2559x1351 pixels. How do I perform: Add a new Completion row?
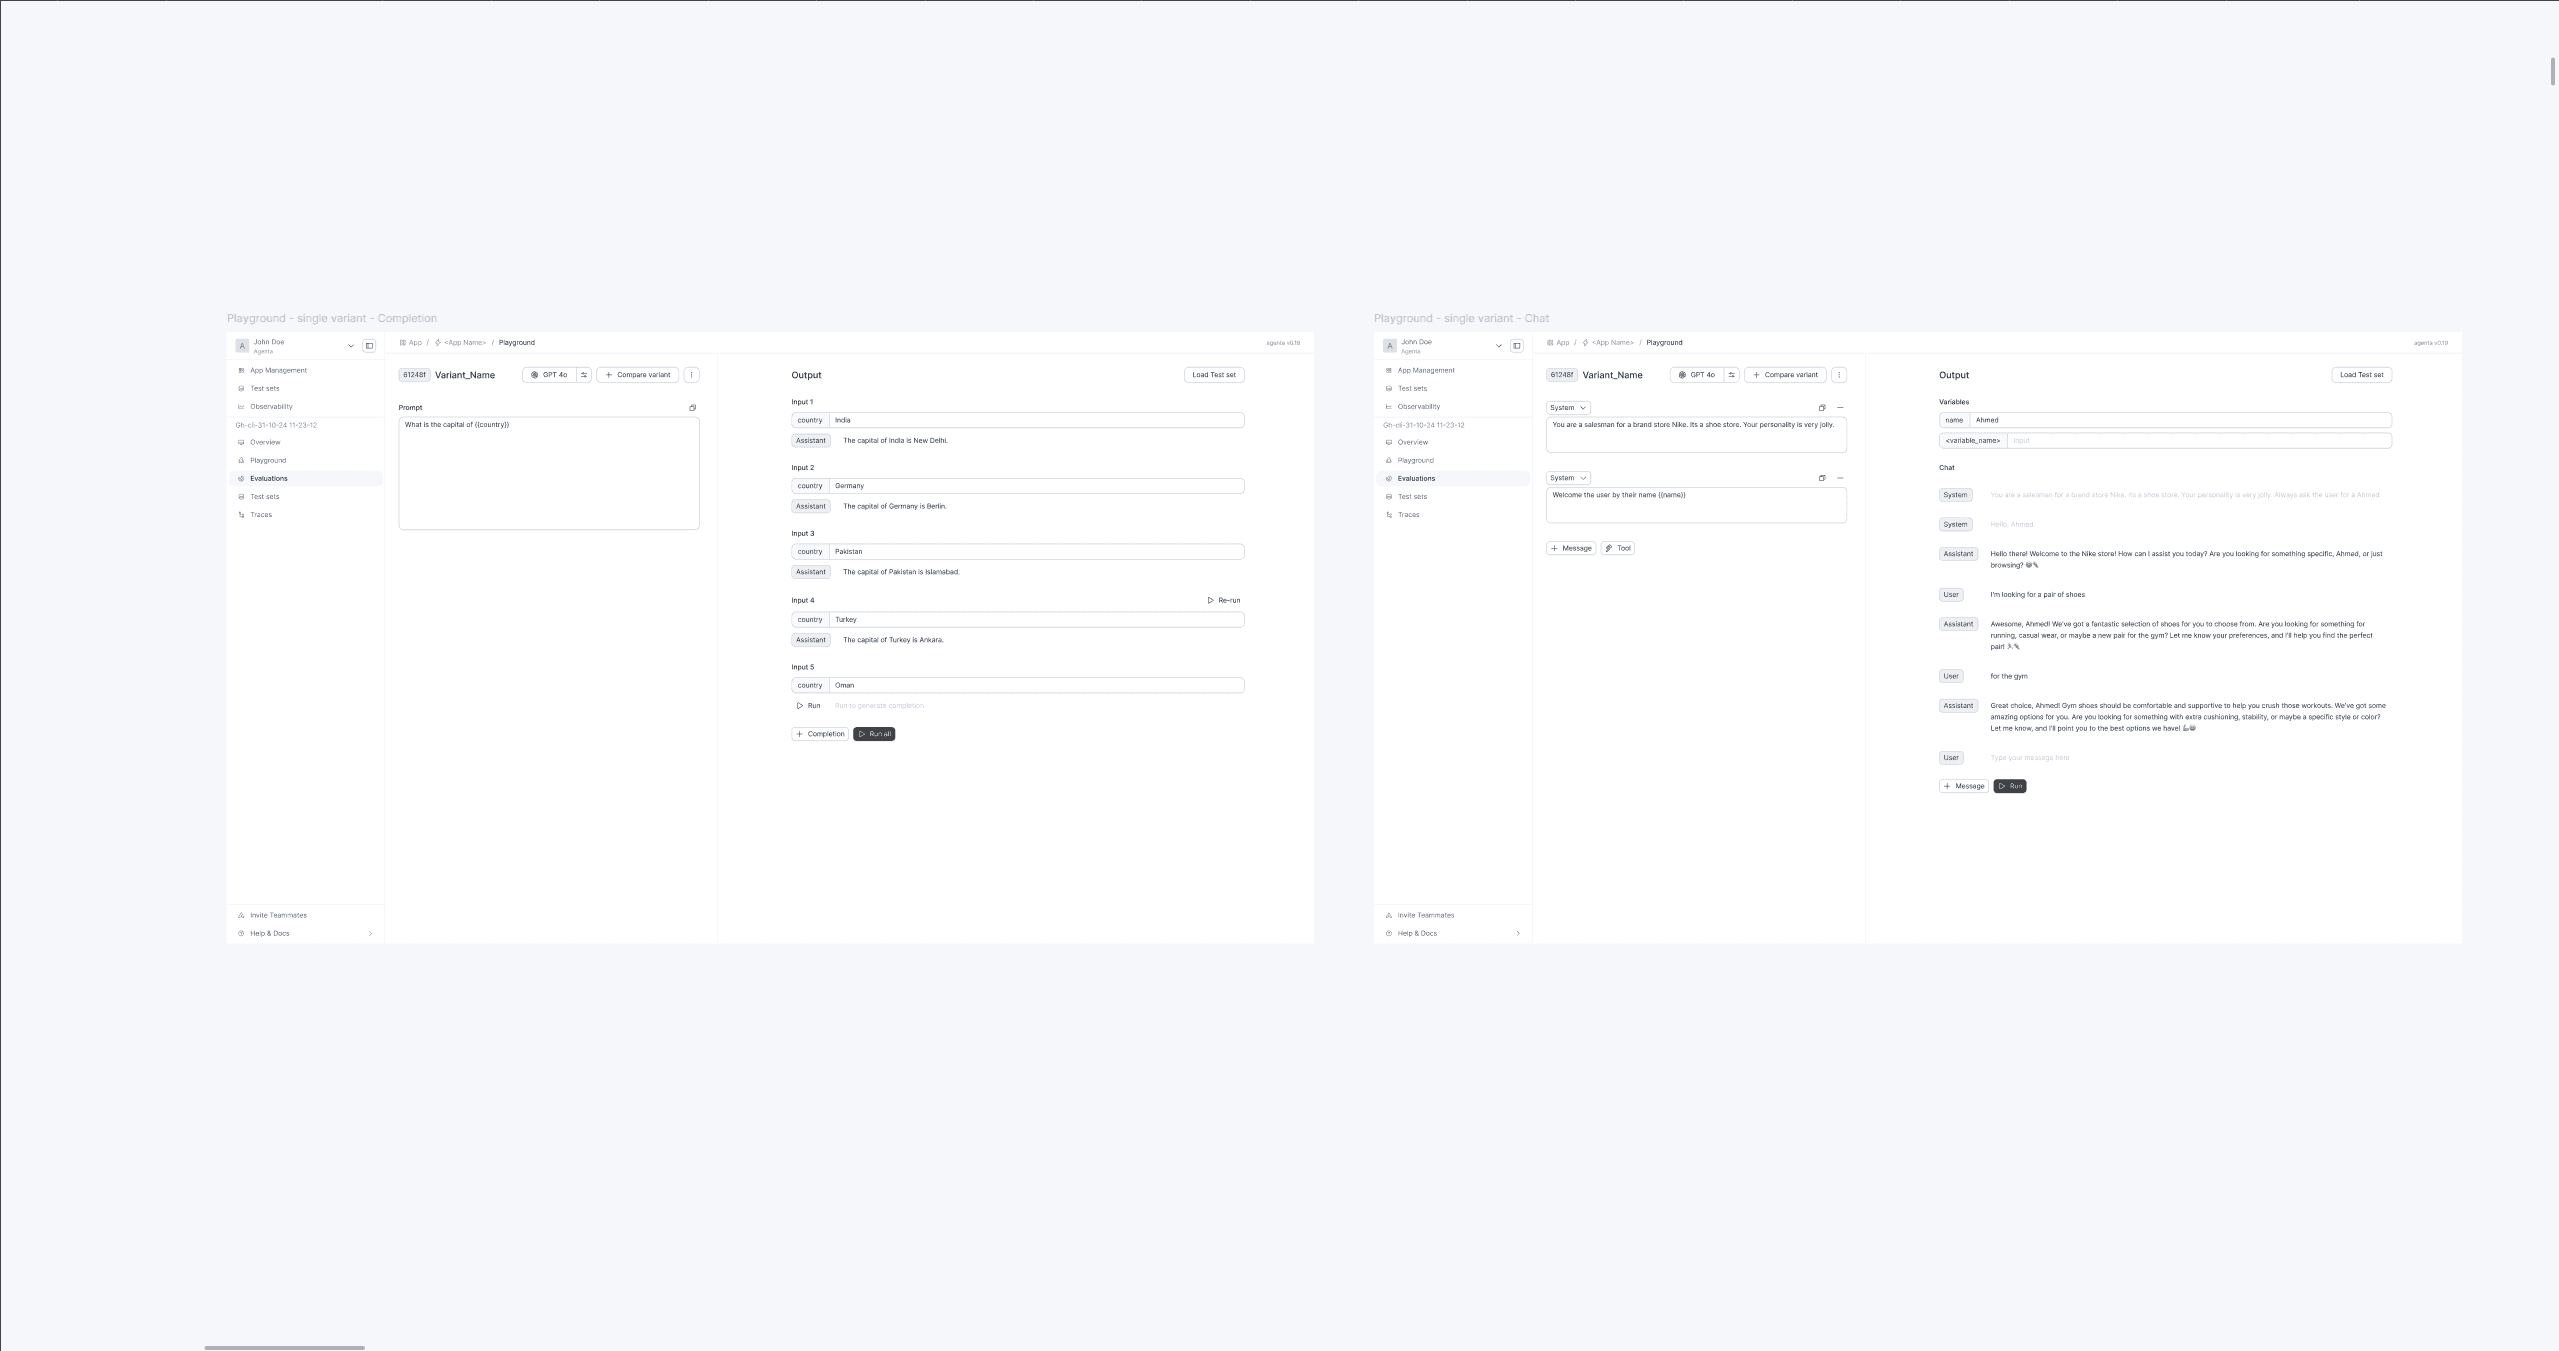pyautogui.click(x=820, y=734)
